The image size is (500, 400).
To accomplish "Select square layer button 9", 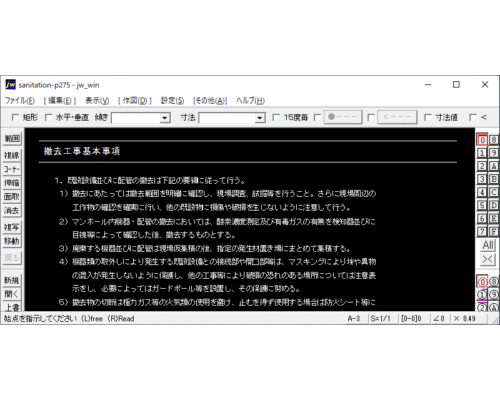I will tap(494, 153).
